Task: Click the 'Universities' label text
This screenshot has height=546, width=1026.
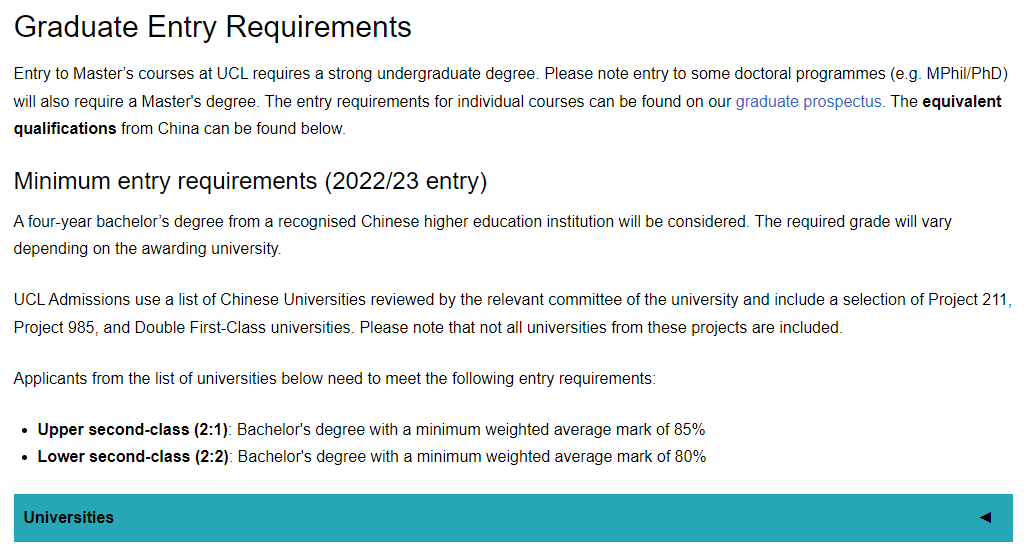Action: pos(68,517)
